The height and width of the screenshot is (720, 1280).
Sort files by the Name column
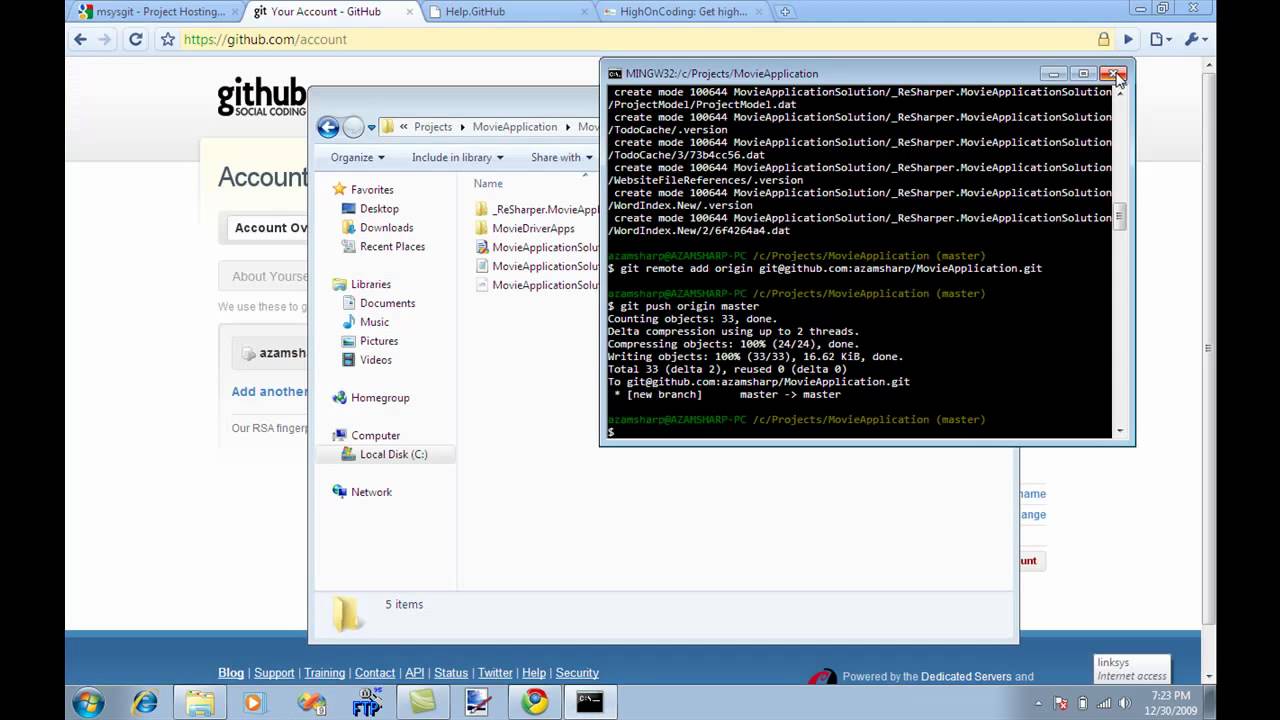coord(488,184)
